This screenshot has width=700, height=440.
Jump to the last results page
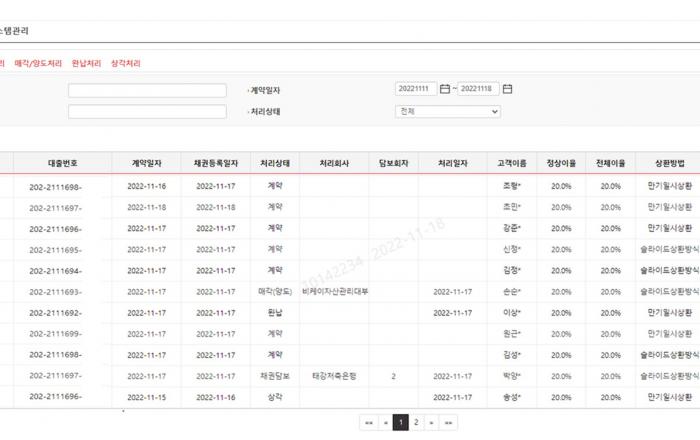coord(449,423)
